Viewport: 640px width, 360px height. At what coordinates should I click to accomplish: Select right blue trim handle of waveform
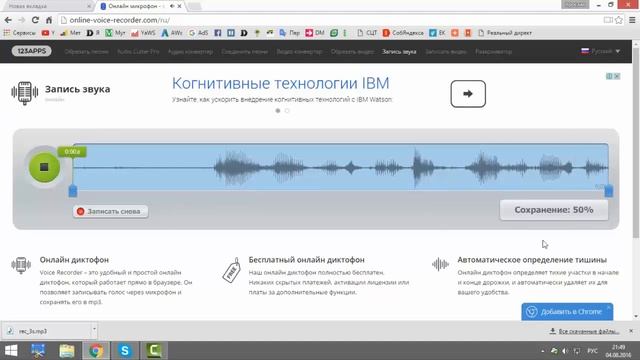click(x=609, y=191)
